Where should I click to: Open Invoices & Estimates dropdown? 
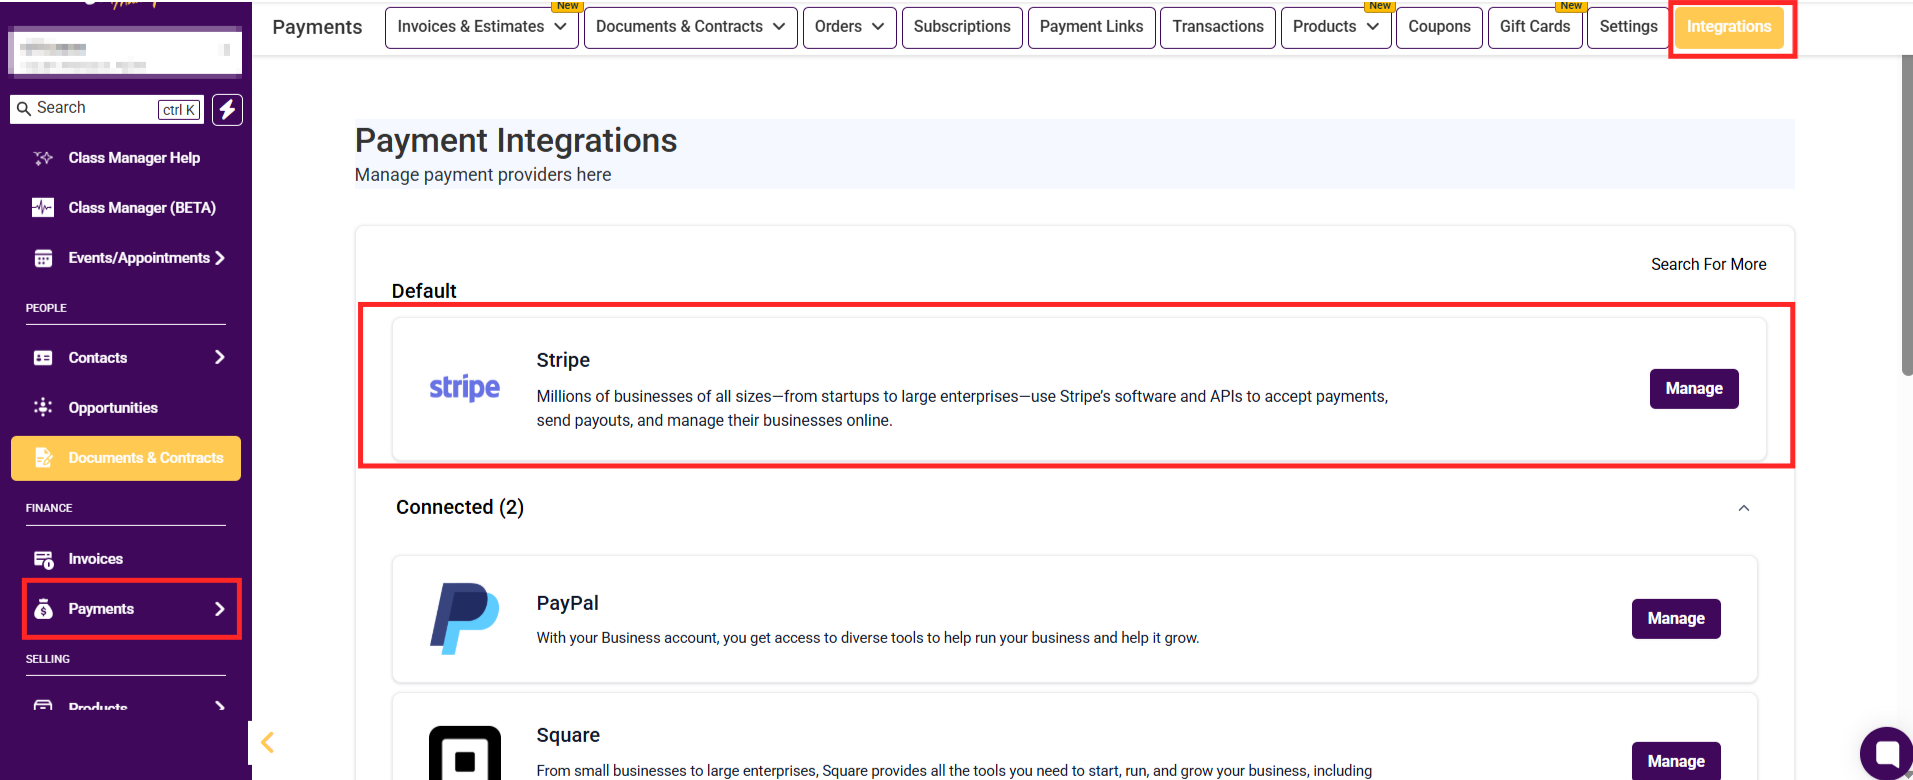click(x=482, y=27)
